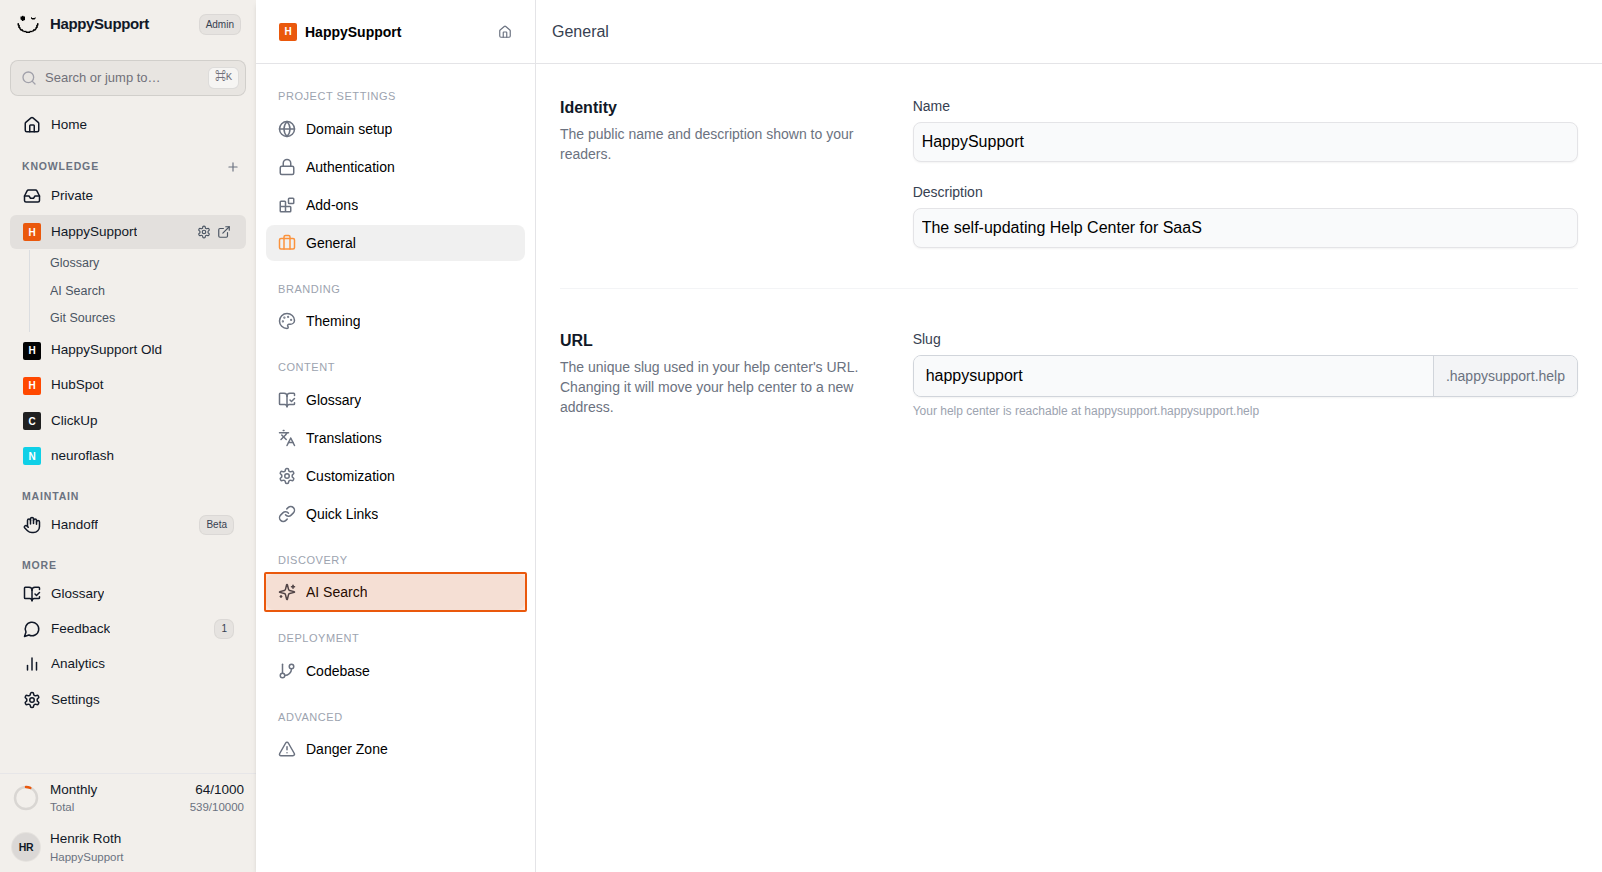Click the Feedback speech bubble icon
Viewport: 1602px width, 872px height.
[x=32, y=629]
